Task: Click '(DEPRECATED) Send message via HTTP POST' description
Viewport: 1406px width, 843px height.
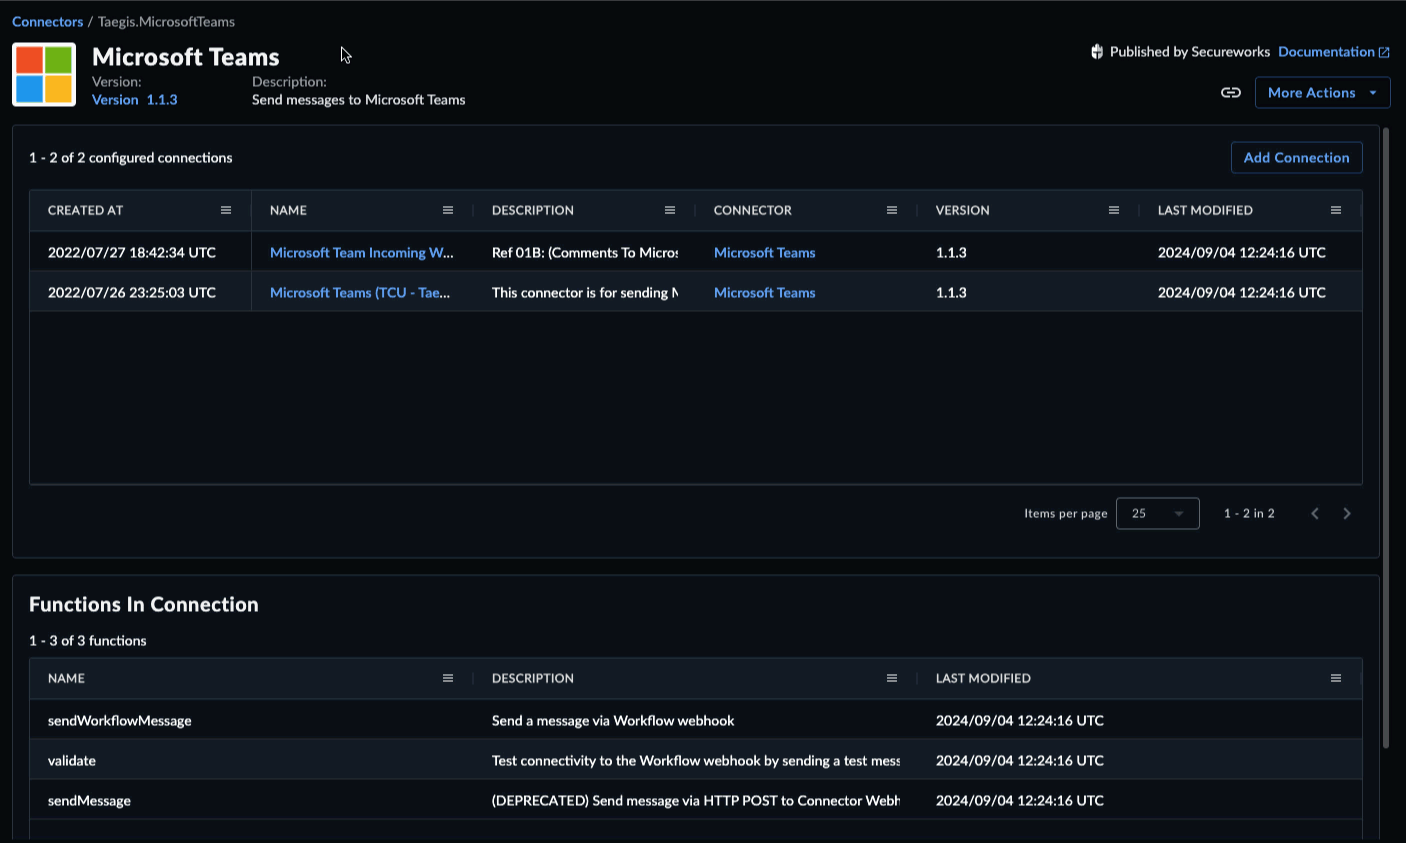Action: [x=696, y=800]
